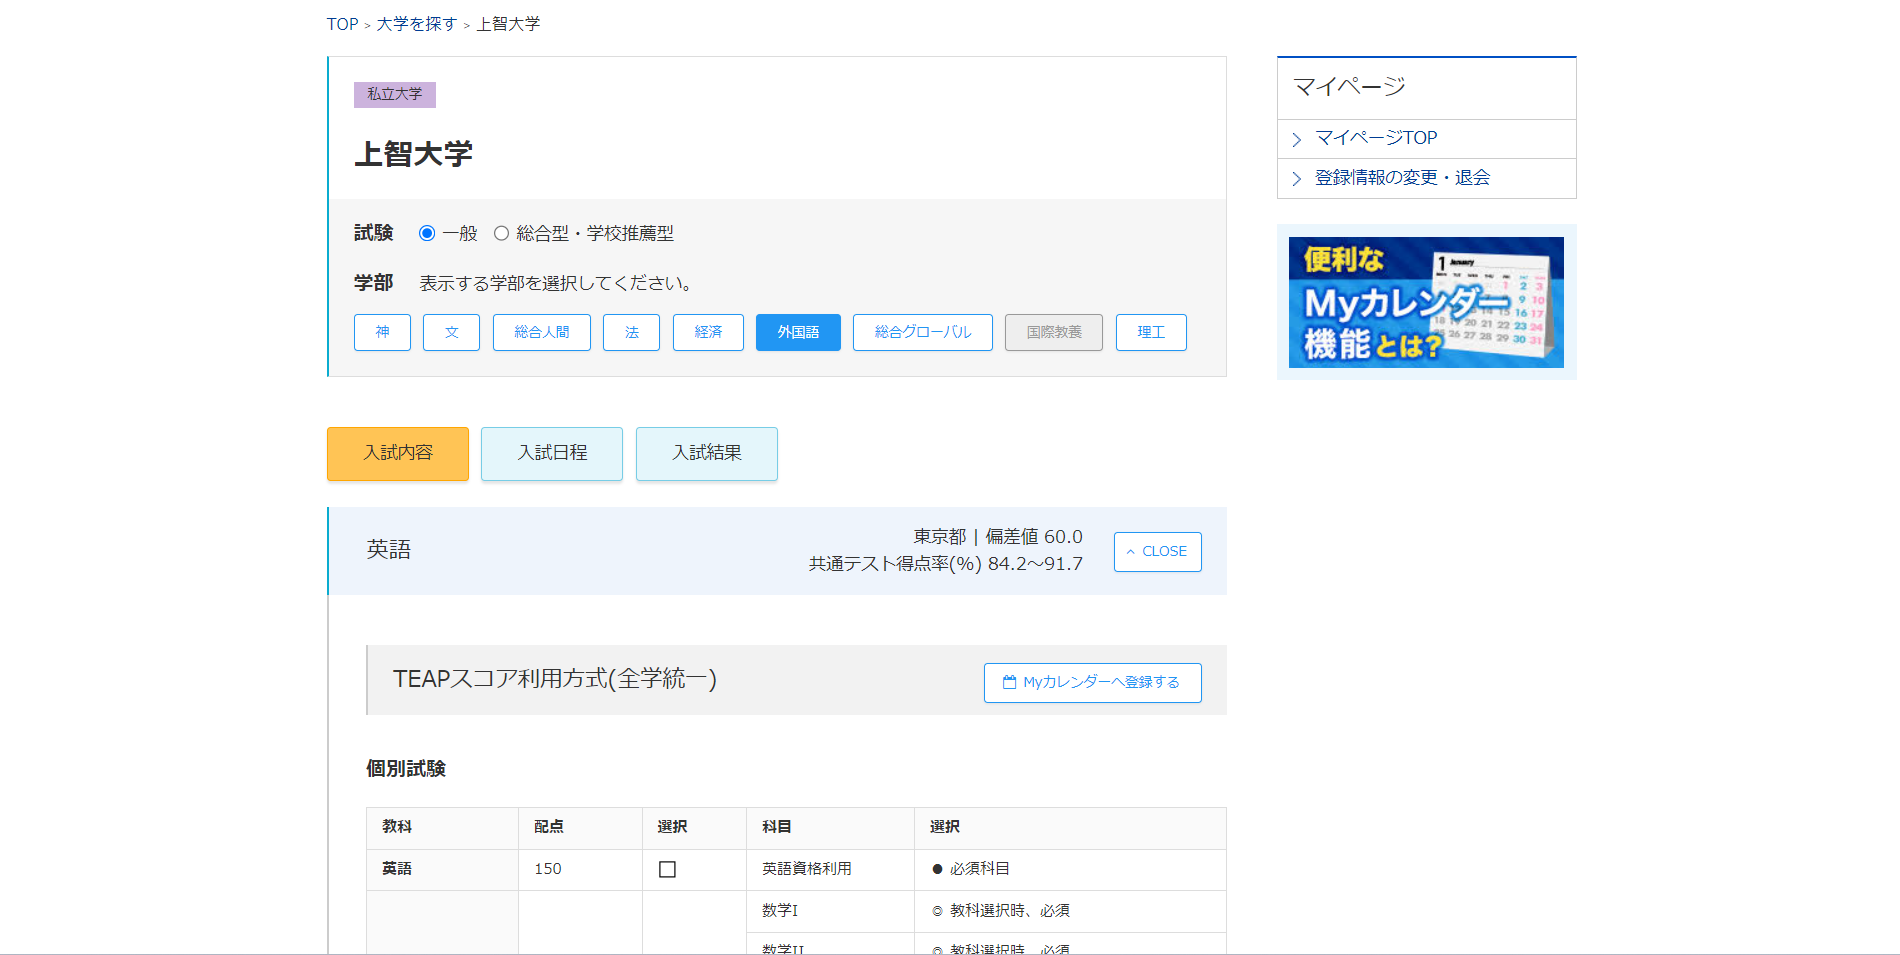Select the 理工 faculty button
Screen dimensions: 1900x955
pos(1151,332)
